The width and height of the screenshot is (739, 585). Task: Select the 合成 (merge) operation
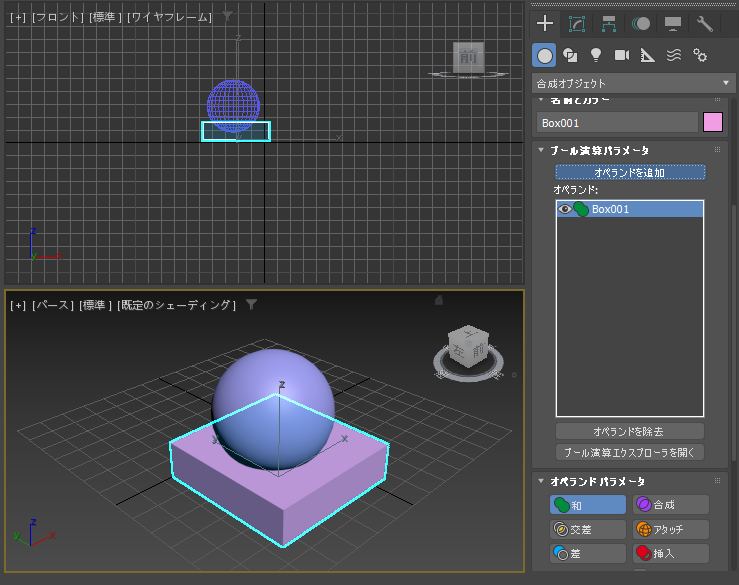pyautogui.click(x=671, y=505)
